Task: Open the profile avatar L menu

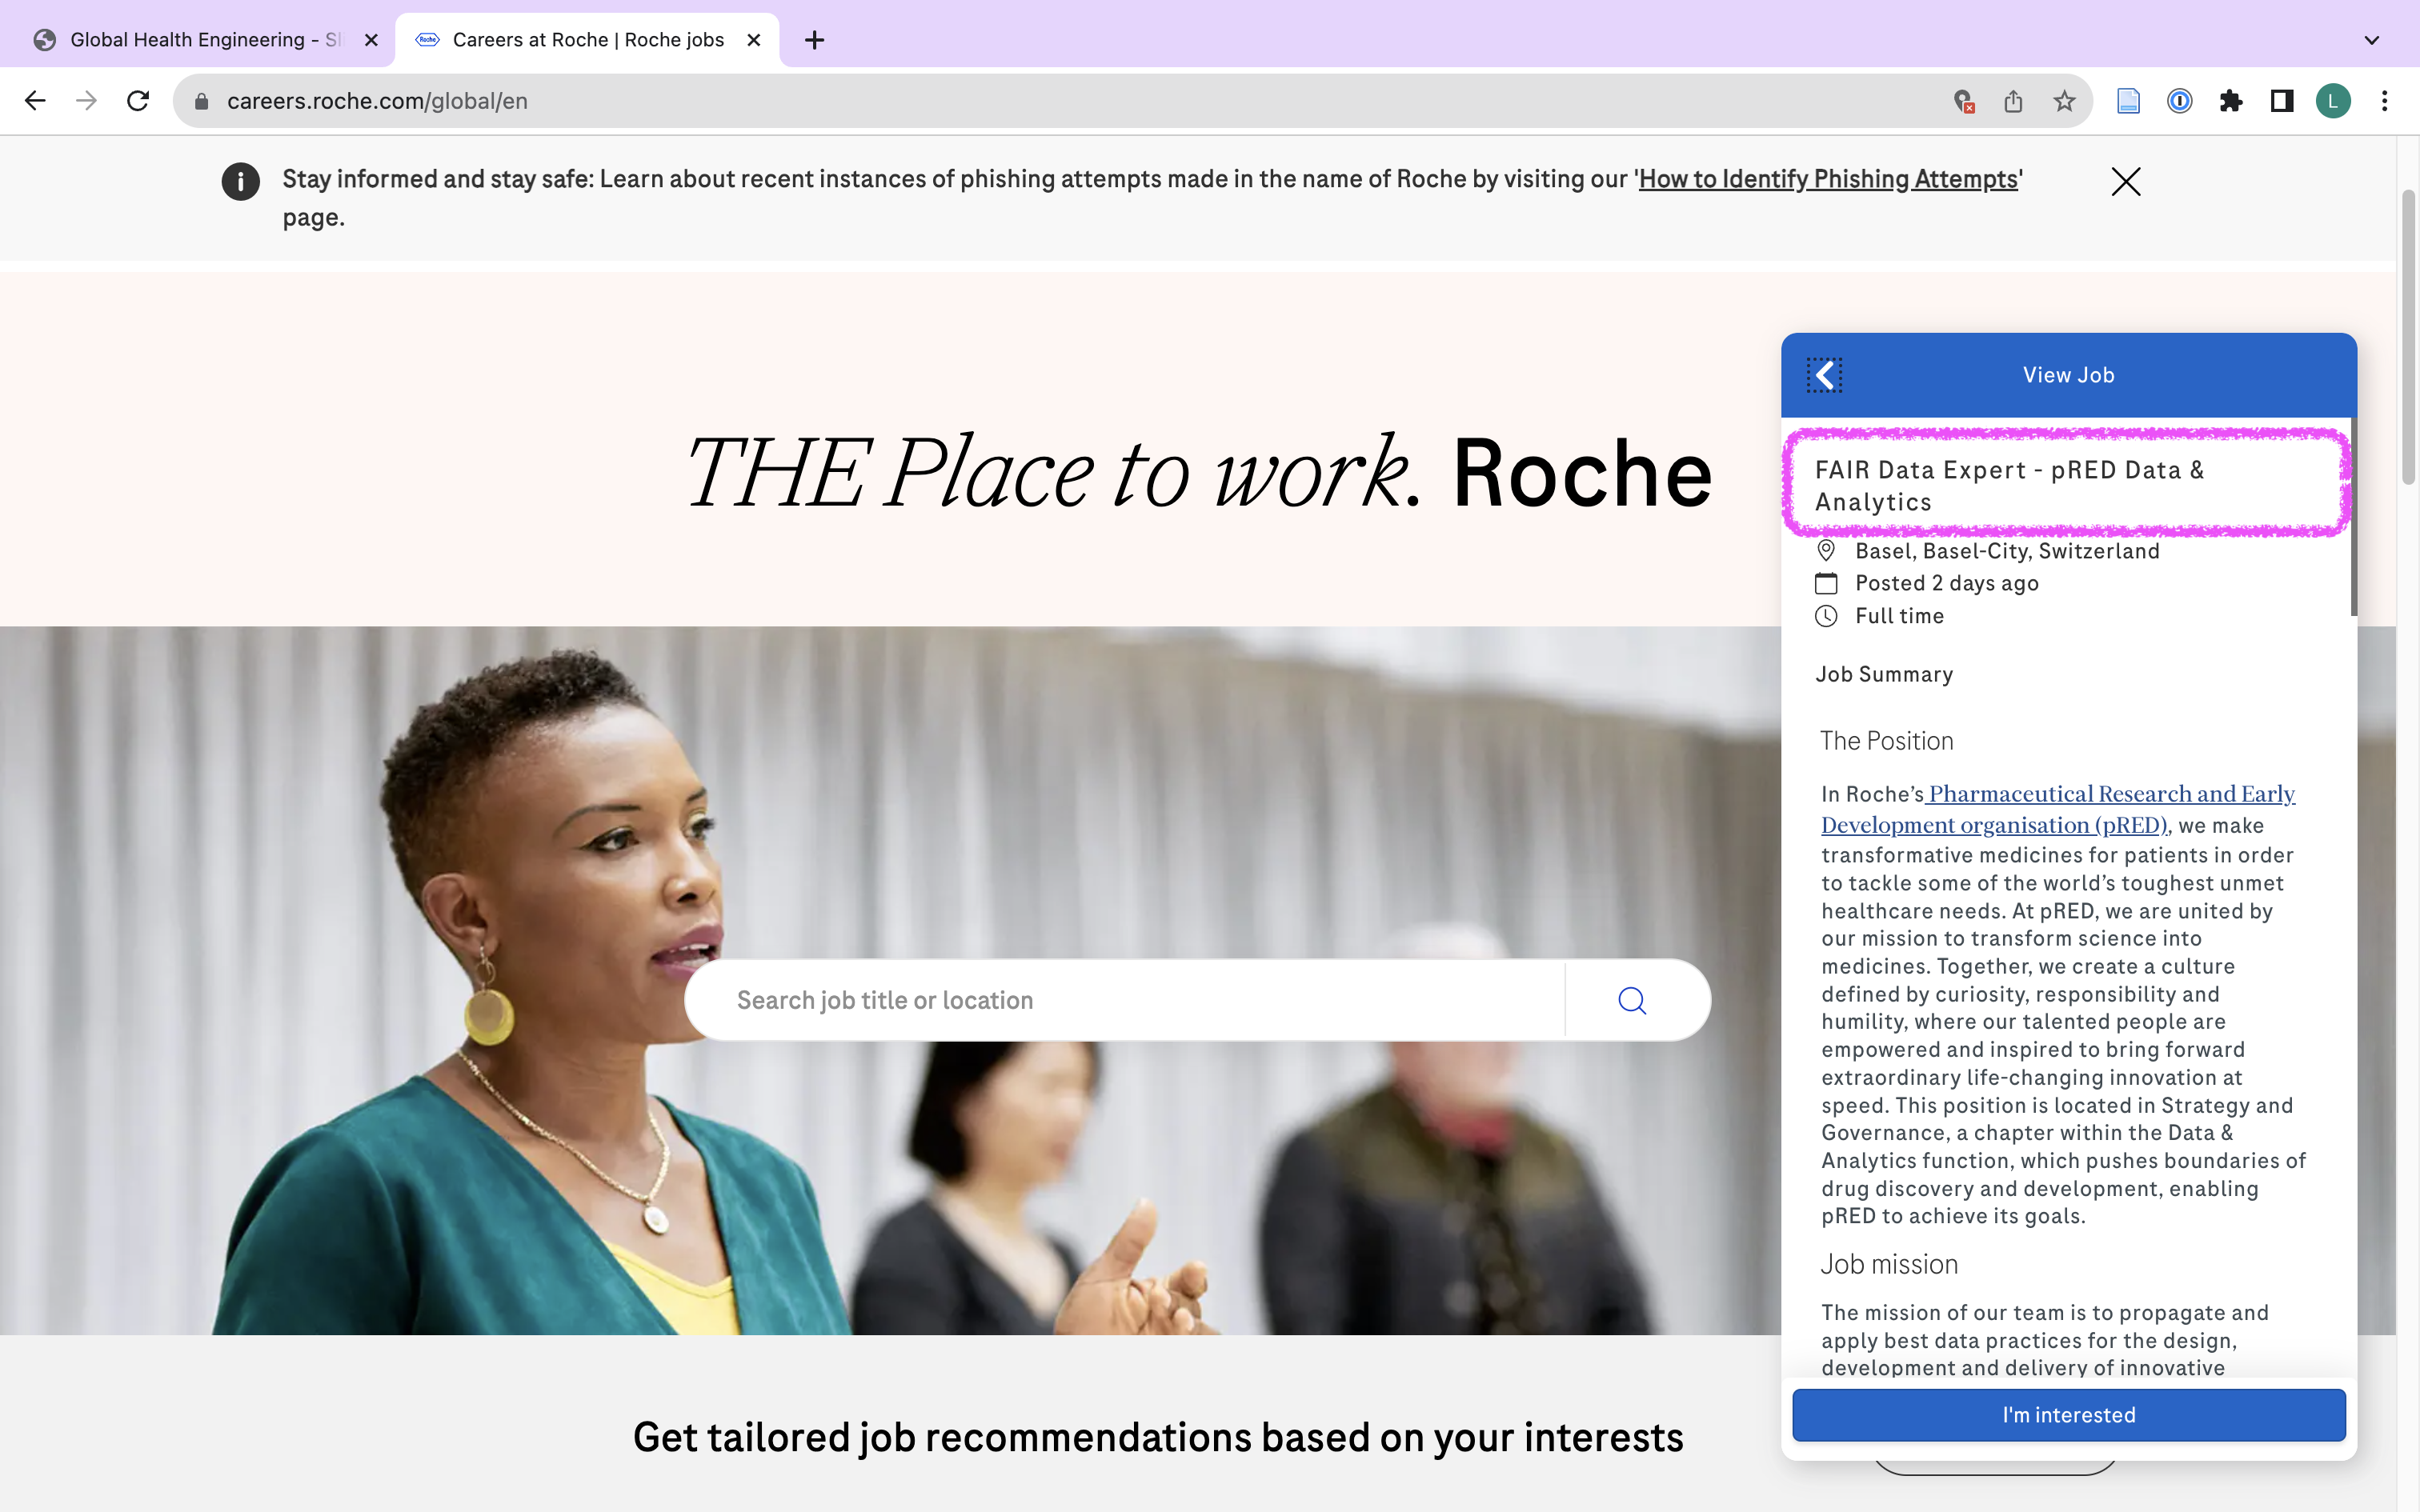Action: click(2333, 101)
